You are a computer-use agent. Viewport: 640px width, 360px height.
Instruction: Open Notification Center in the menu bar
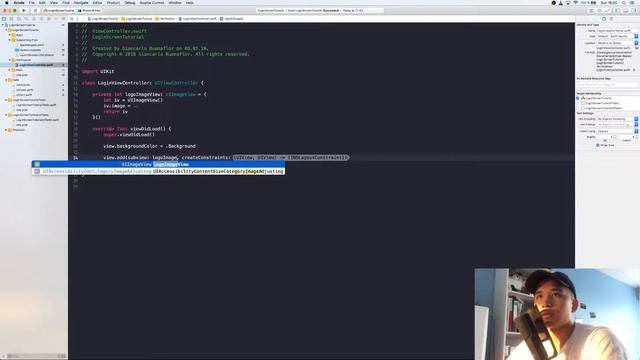coord(632,2)
